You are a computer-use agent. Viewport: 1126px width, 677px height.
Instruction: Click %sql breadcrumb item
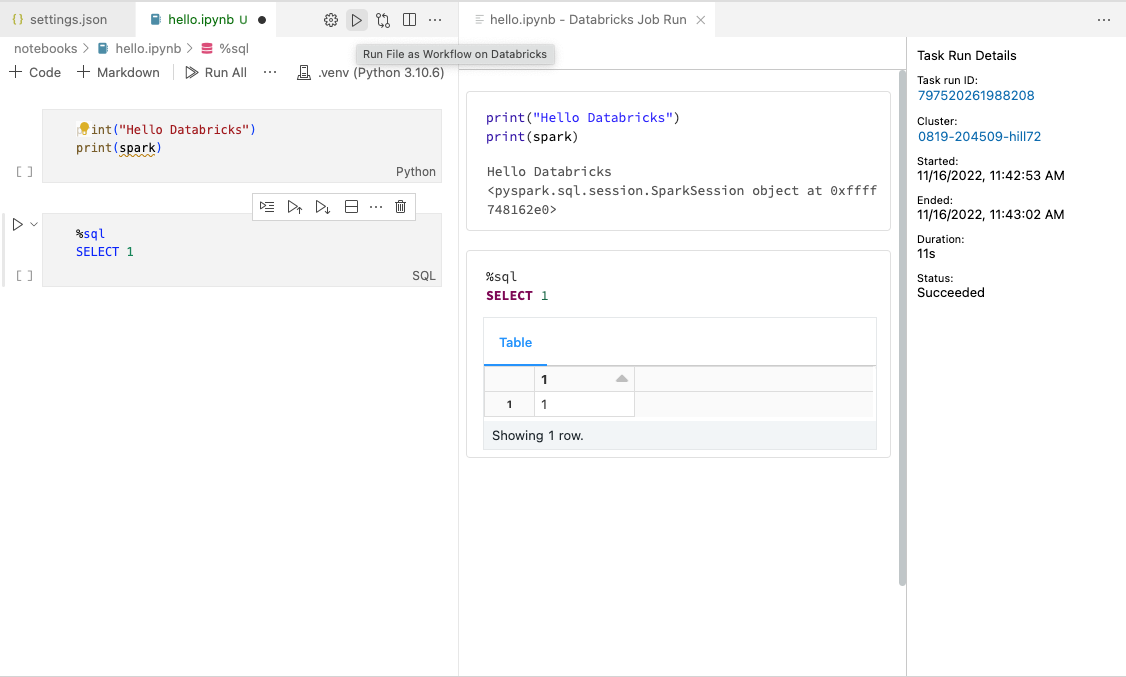[x=225, y=49]
